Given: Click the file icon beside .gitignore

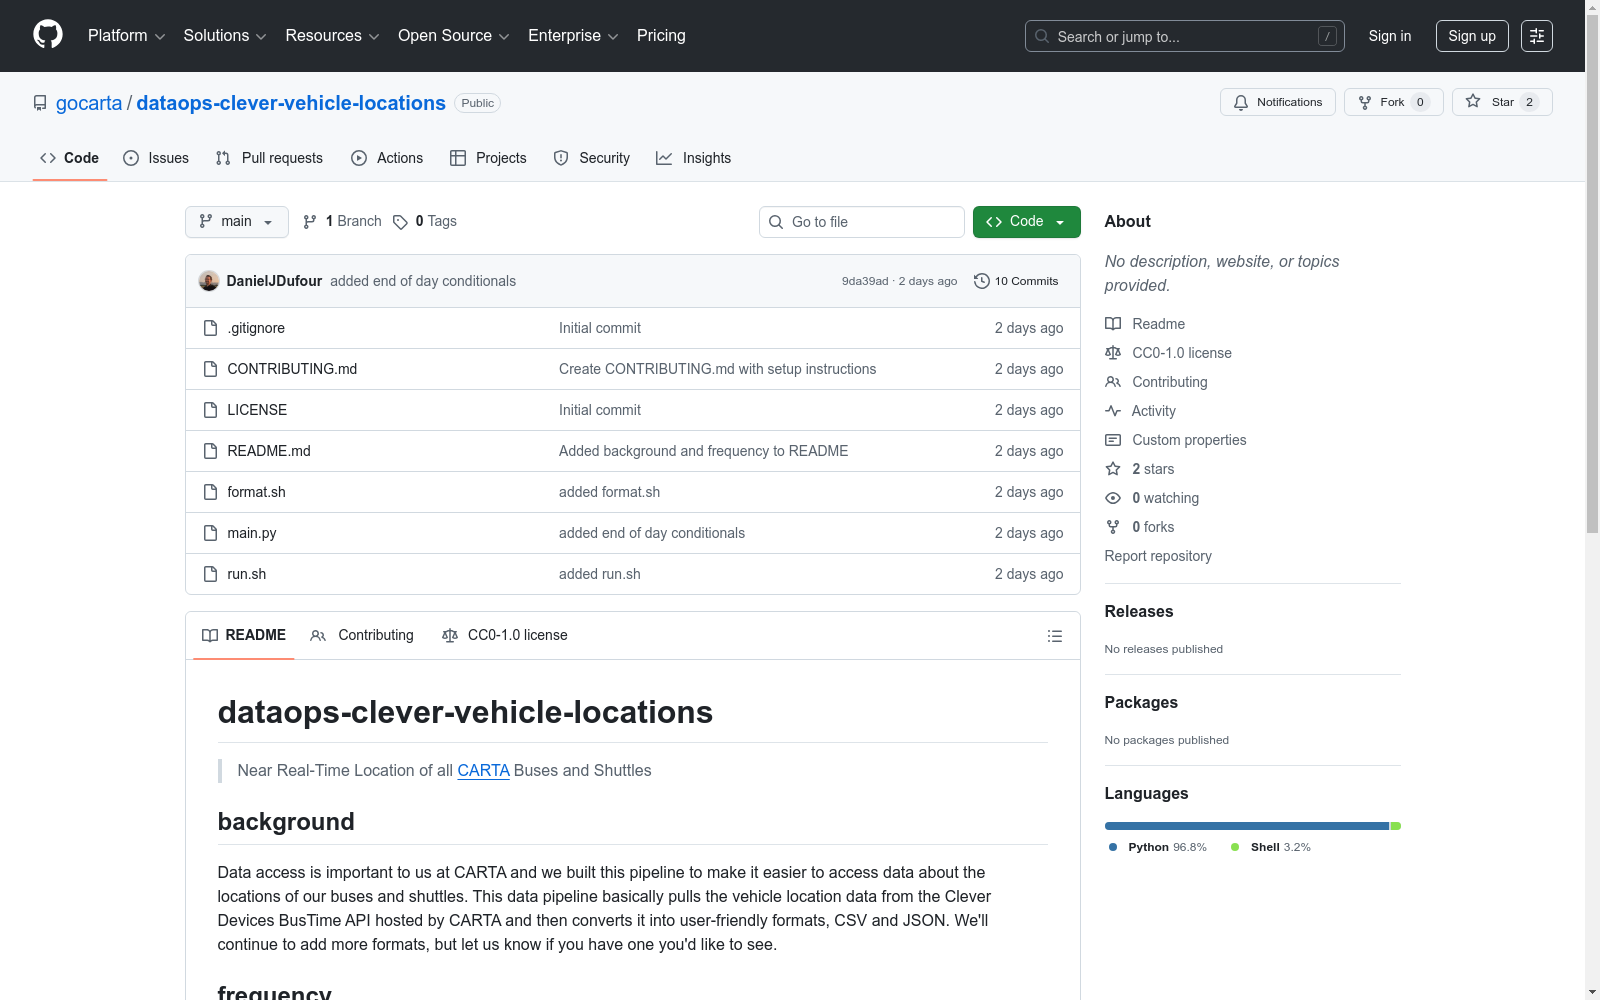Looking at the screenshot, I should [x=210, y=328].
